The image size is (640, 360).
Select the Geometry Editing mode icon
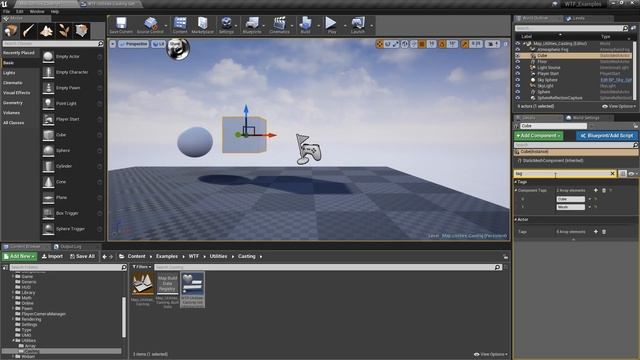[x=81, y=31]
